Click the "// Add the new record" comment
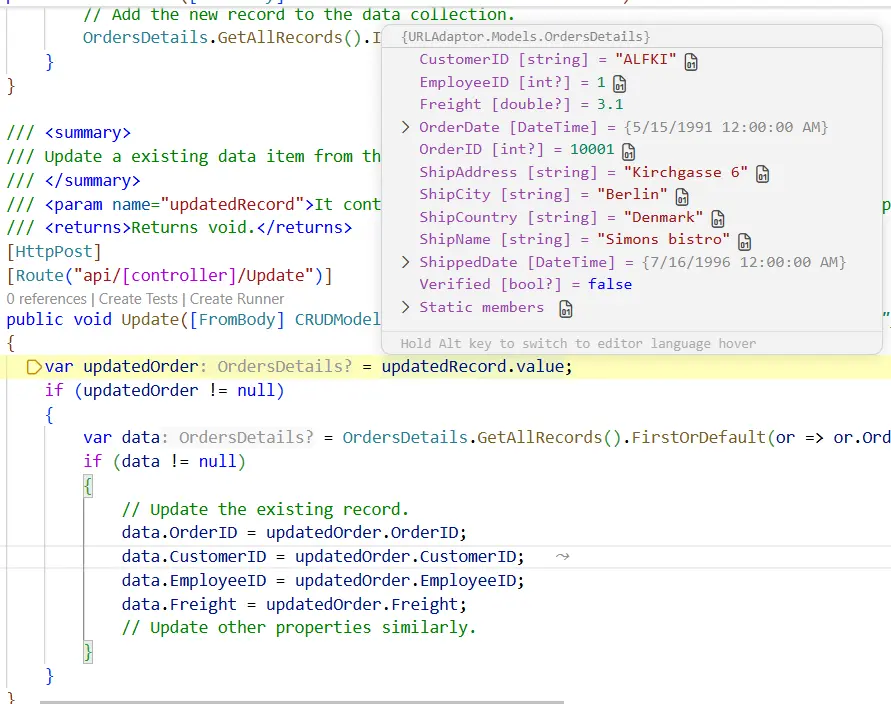The width and height of the screenshot is (891, 704). (x=299, y=15)
